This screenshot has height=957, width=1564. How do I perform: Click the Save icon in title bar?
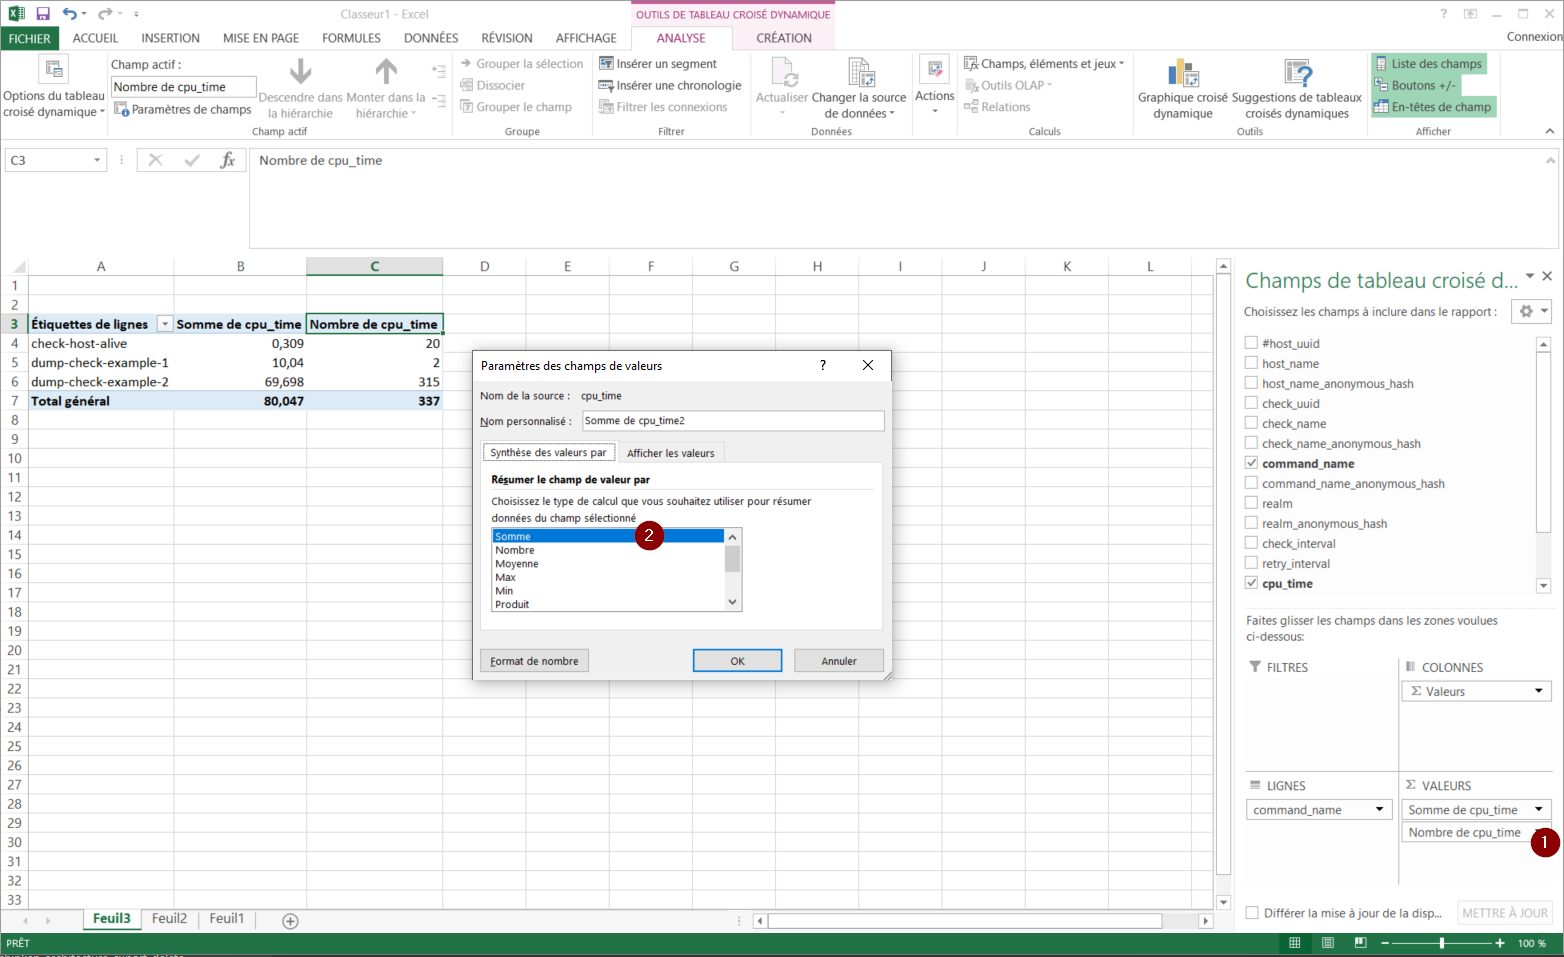[43, 14]
